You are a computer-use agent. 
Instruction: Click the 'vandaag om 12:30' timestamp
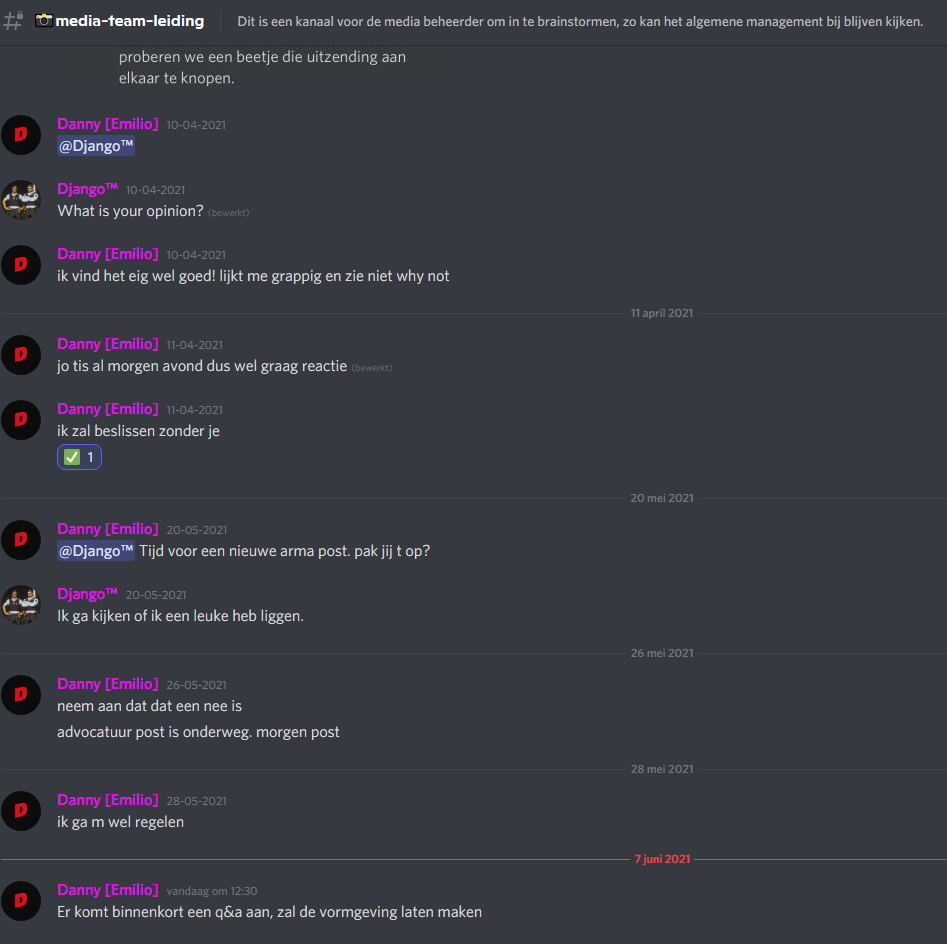click(211, 891)
